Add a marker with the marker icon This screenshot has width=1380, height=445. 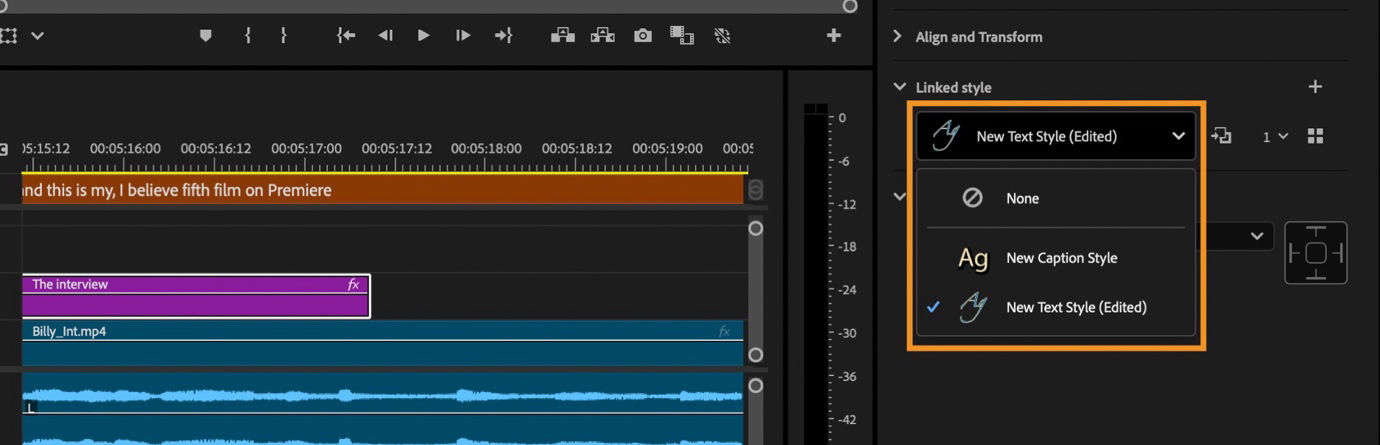[206, 36]
